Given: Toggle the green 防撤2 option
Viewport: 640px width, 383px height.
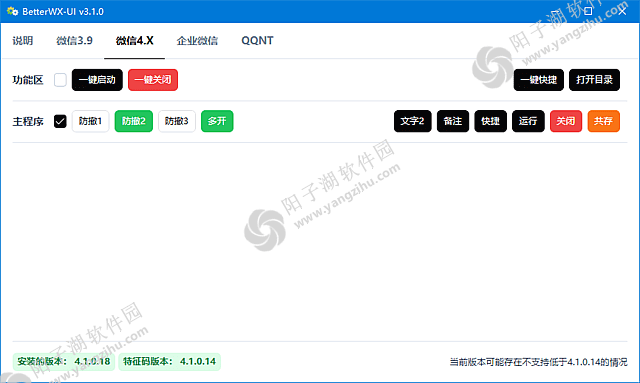Looking at the screenshot, I should click(x=133, y=121).
